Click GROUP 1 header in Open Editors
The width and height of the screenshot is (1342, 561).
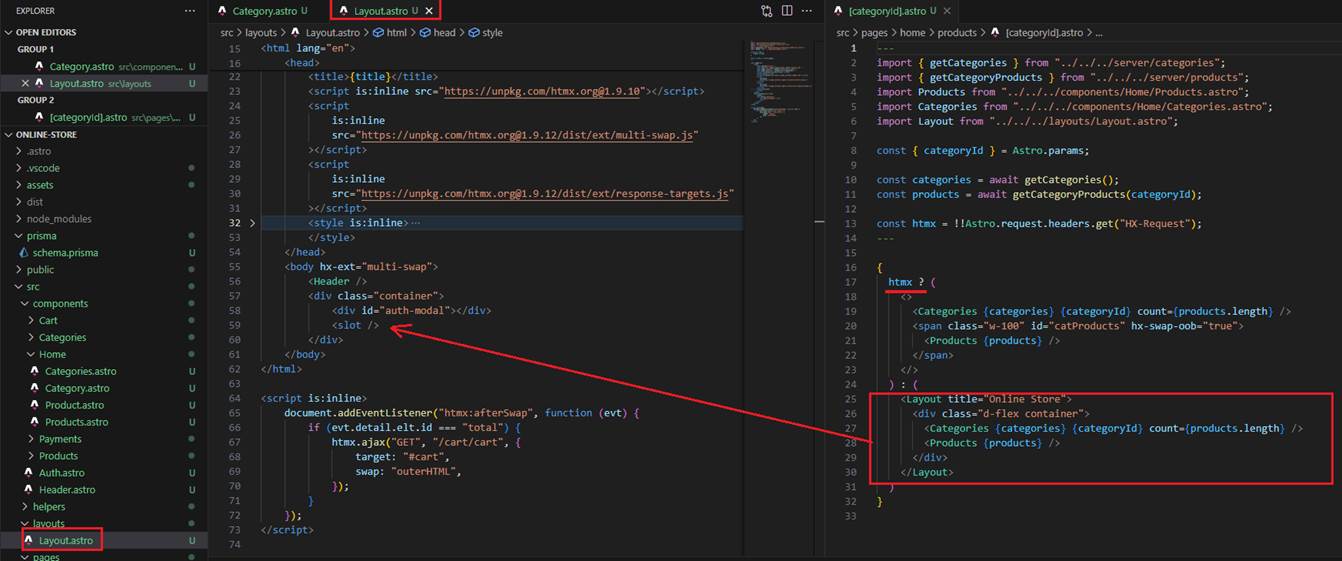(x=36, y=49)
